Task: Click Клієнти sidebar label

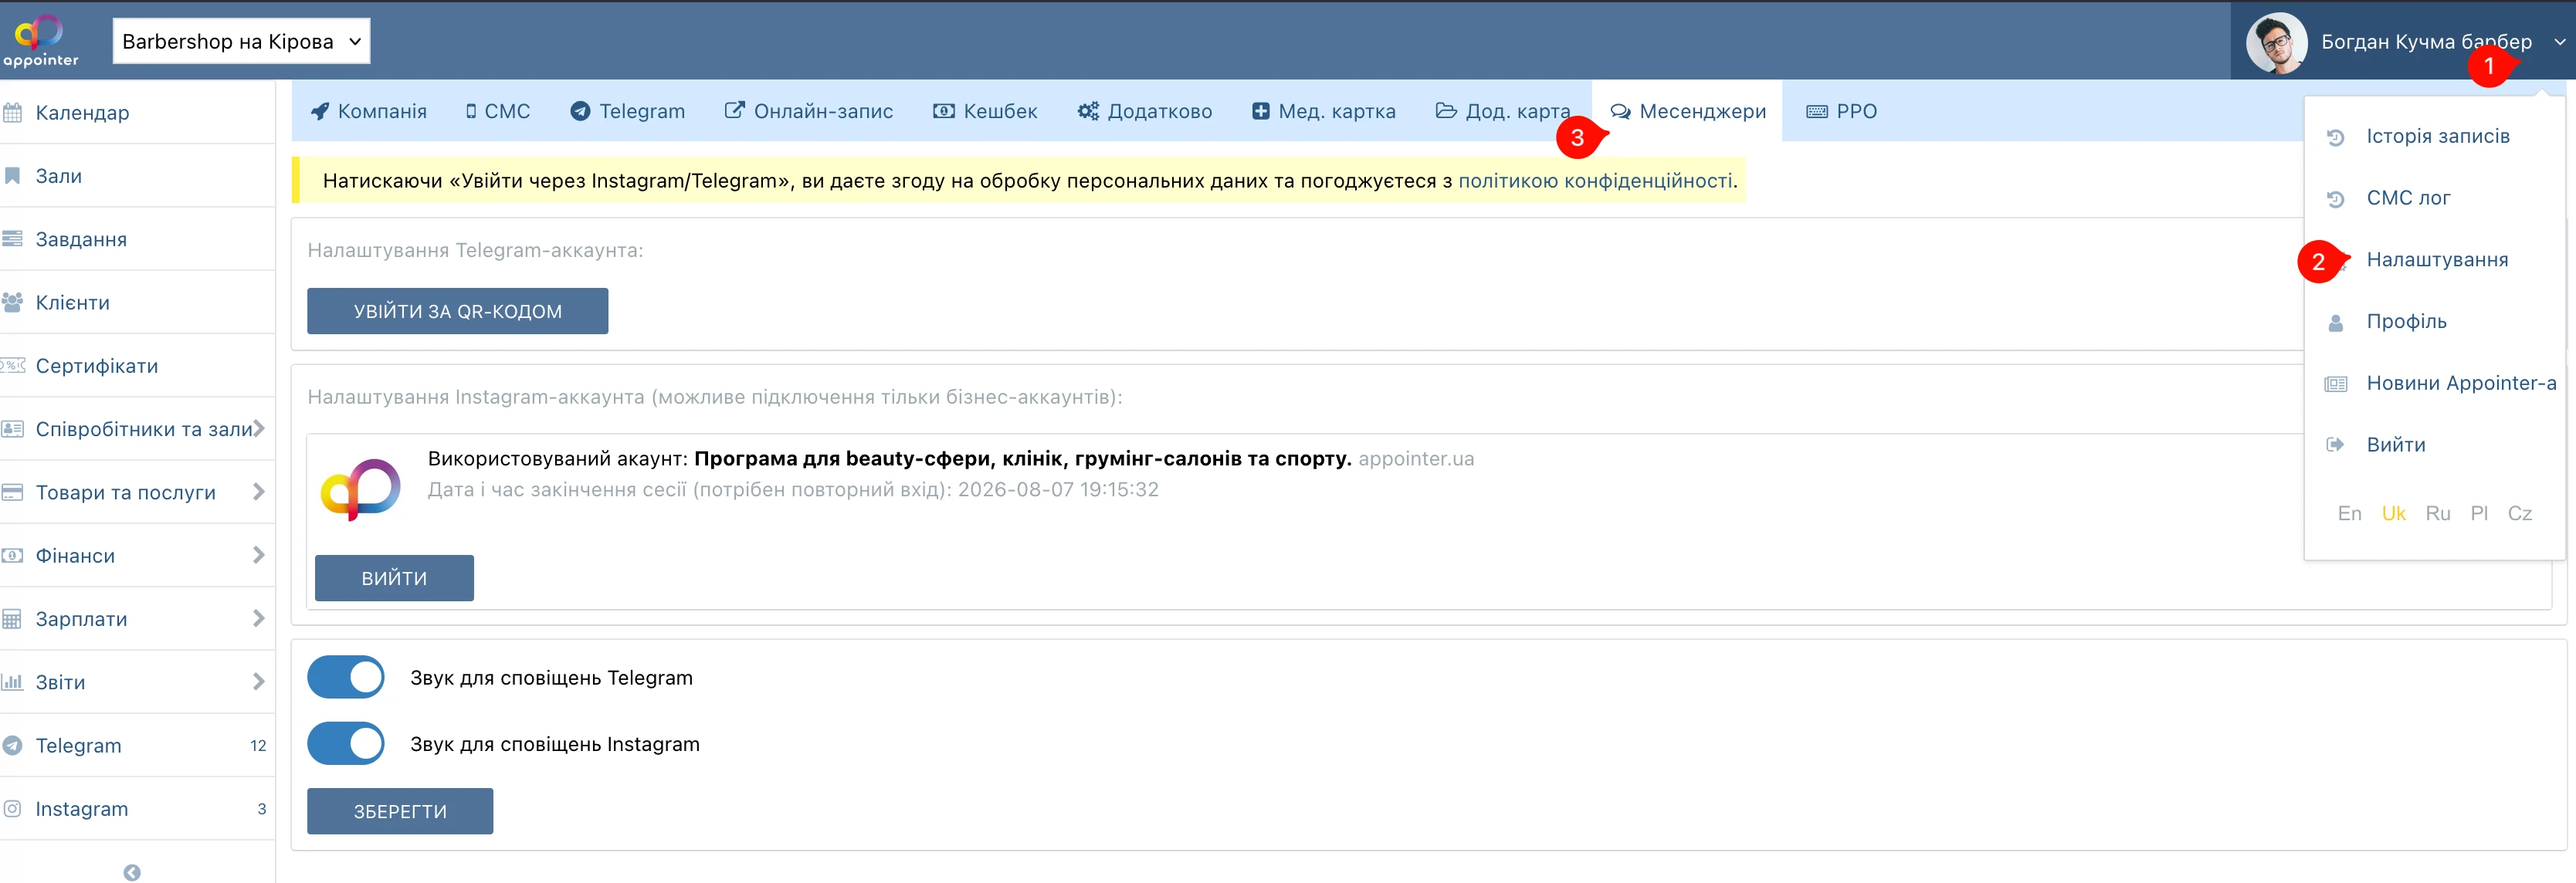Action: tap(73, 303)
